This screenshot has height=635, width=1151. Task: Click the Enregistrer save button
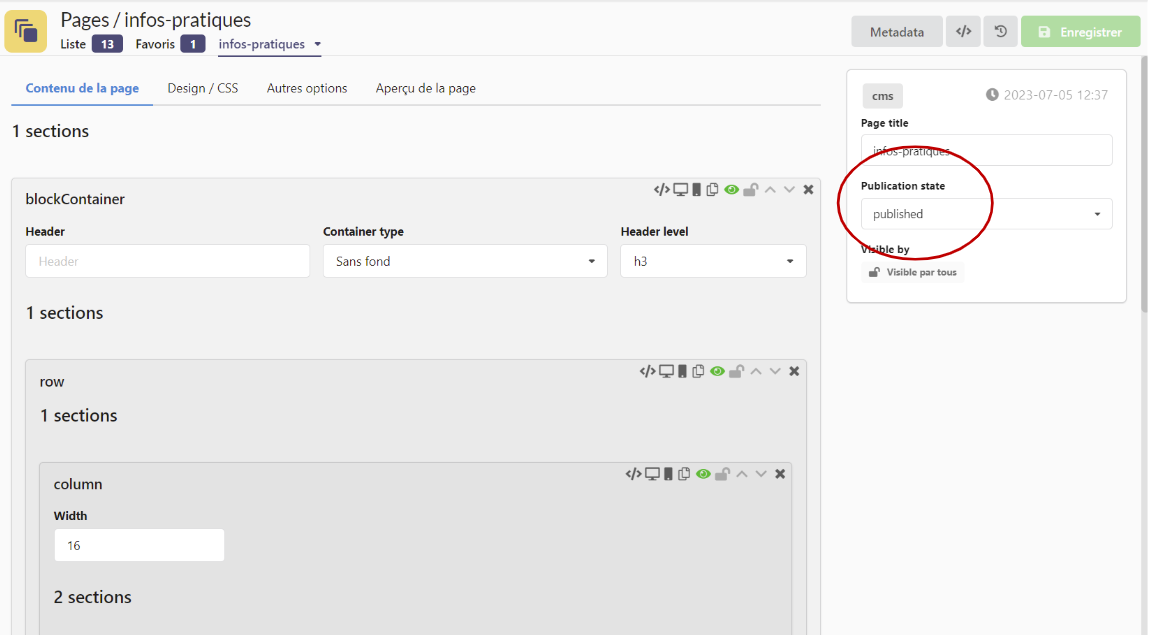(1080, 32)
